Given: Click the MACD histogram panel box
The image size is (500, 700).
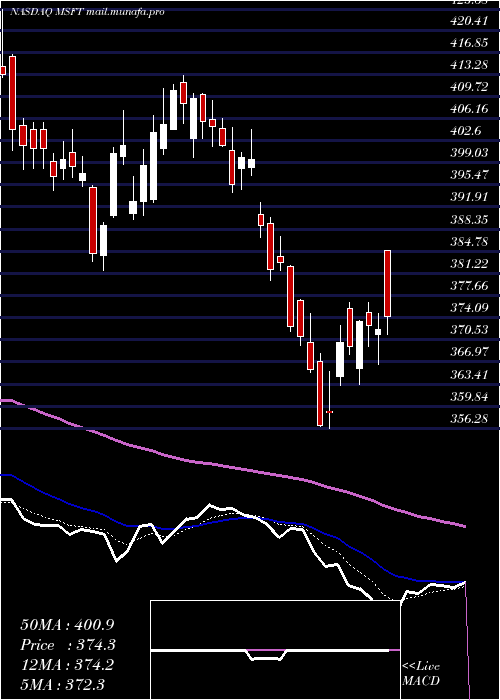Looking at the screenshot, I should pyautogui.click(x=275, y=650).
